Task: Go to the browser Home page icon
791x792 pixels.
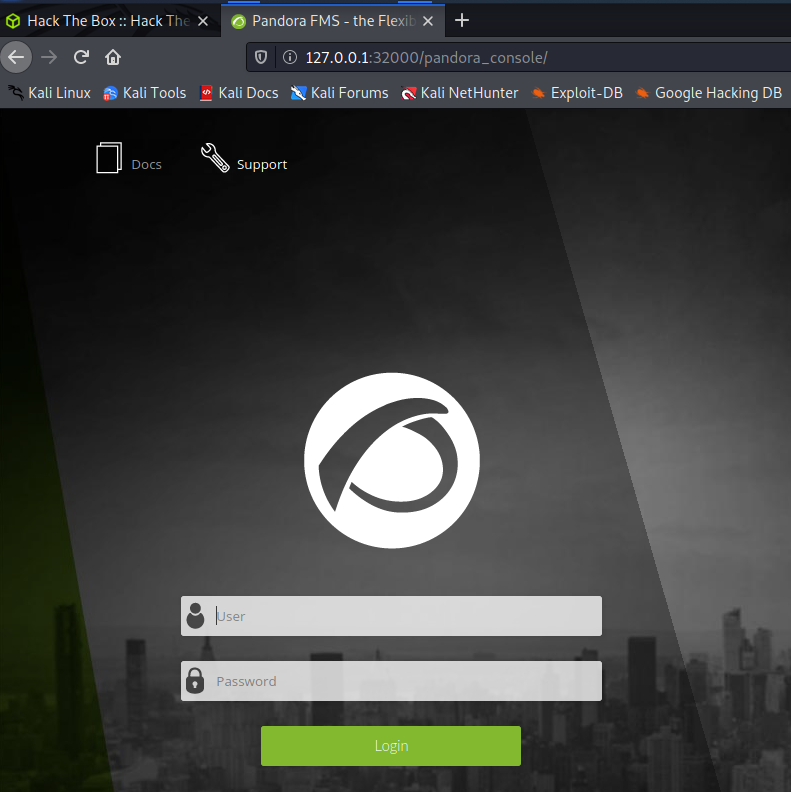Action: tap(113, 57)
